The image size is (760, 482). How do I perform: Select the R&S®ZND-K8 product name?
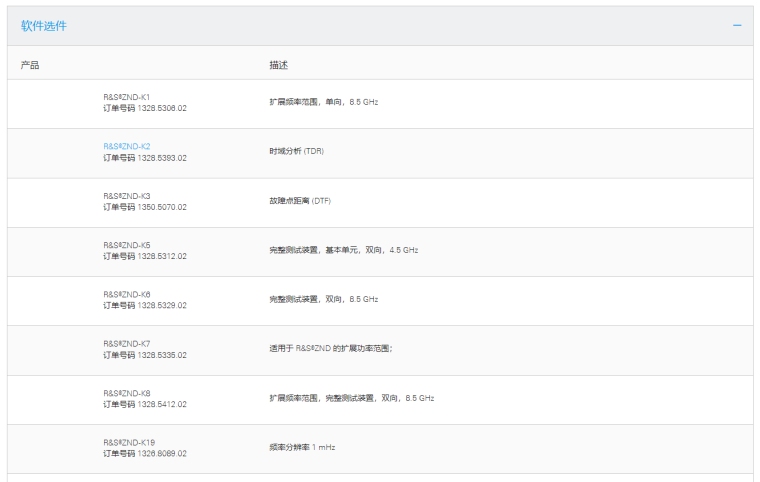tap(127, 393)
